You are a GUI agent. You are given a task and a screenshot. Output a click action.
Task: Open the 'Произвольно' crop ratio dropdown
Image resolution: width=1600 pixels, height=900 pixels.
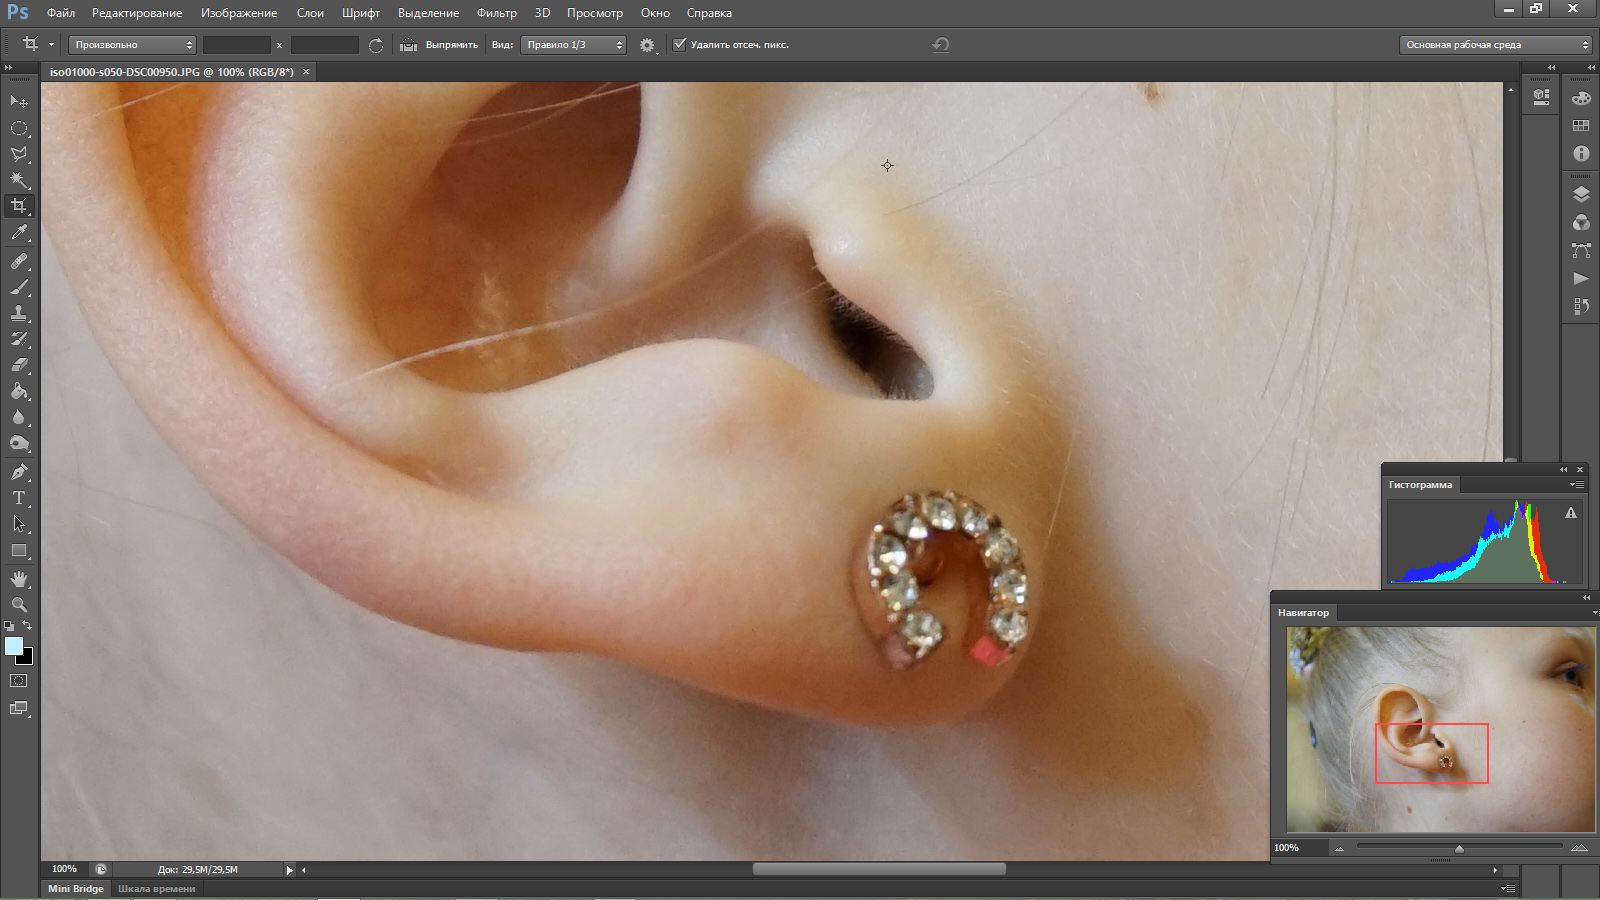point(132,45)
